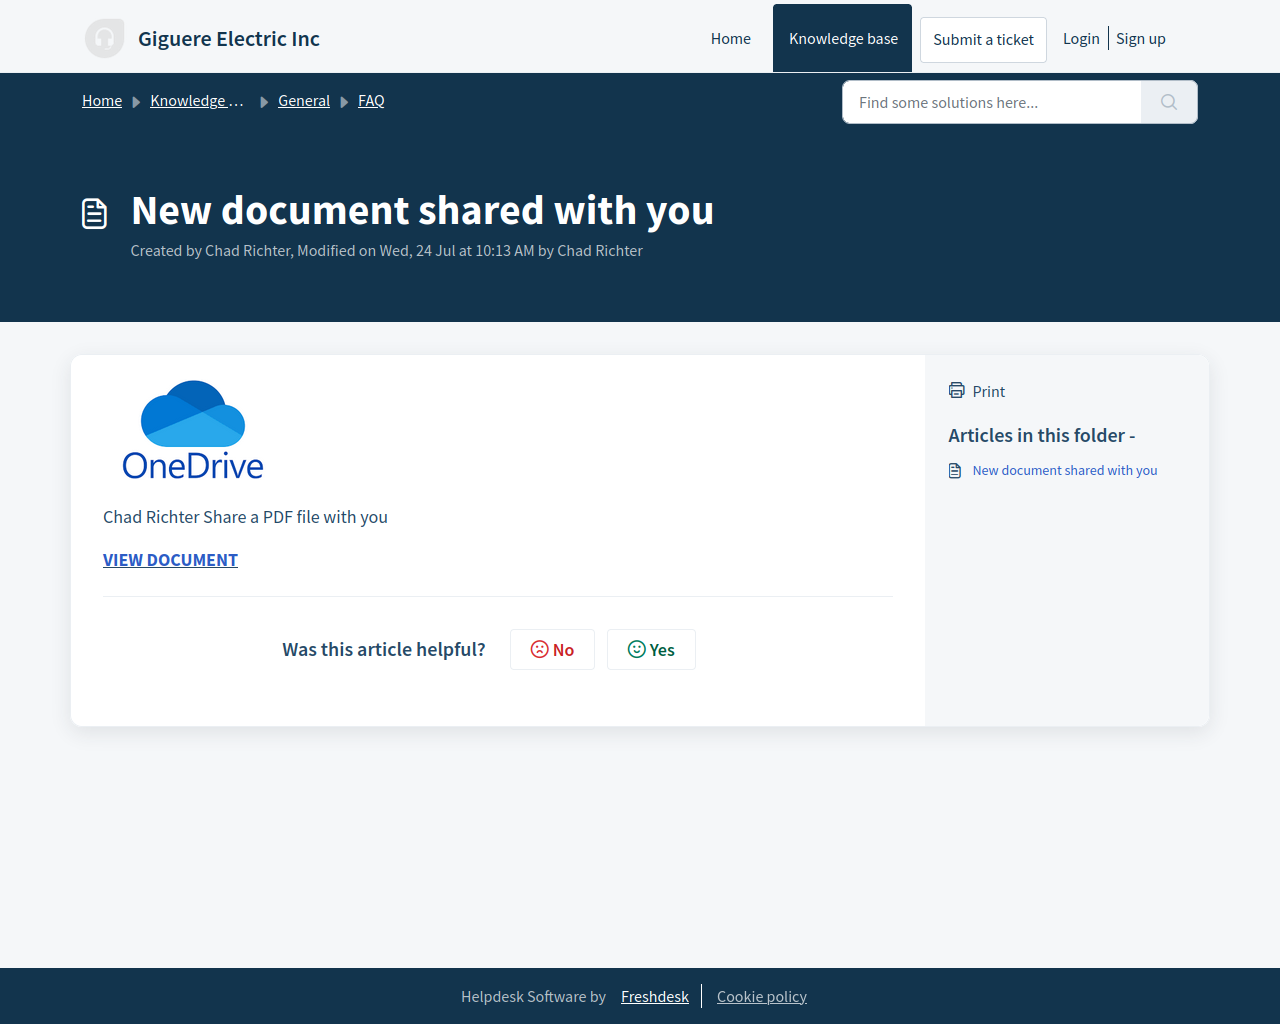Click the 'New document shared with you' heading
This screenshot has width=1280, height=1024.
click(422, 211)
